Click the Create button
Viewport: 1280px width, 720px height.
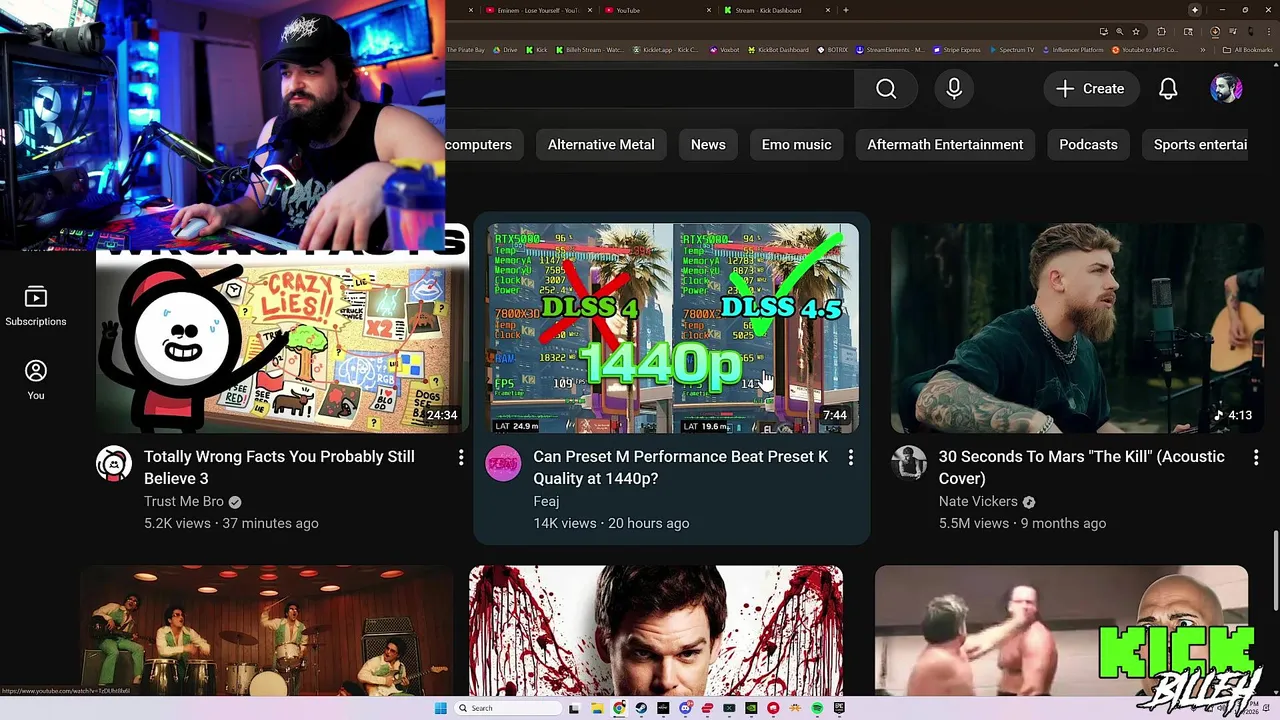point(1090,89)
